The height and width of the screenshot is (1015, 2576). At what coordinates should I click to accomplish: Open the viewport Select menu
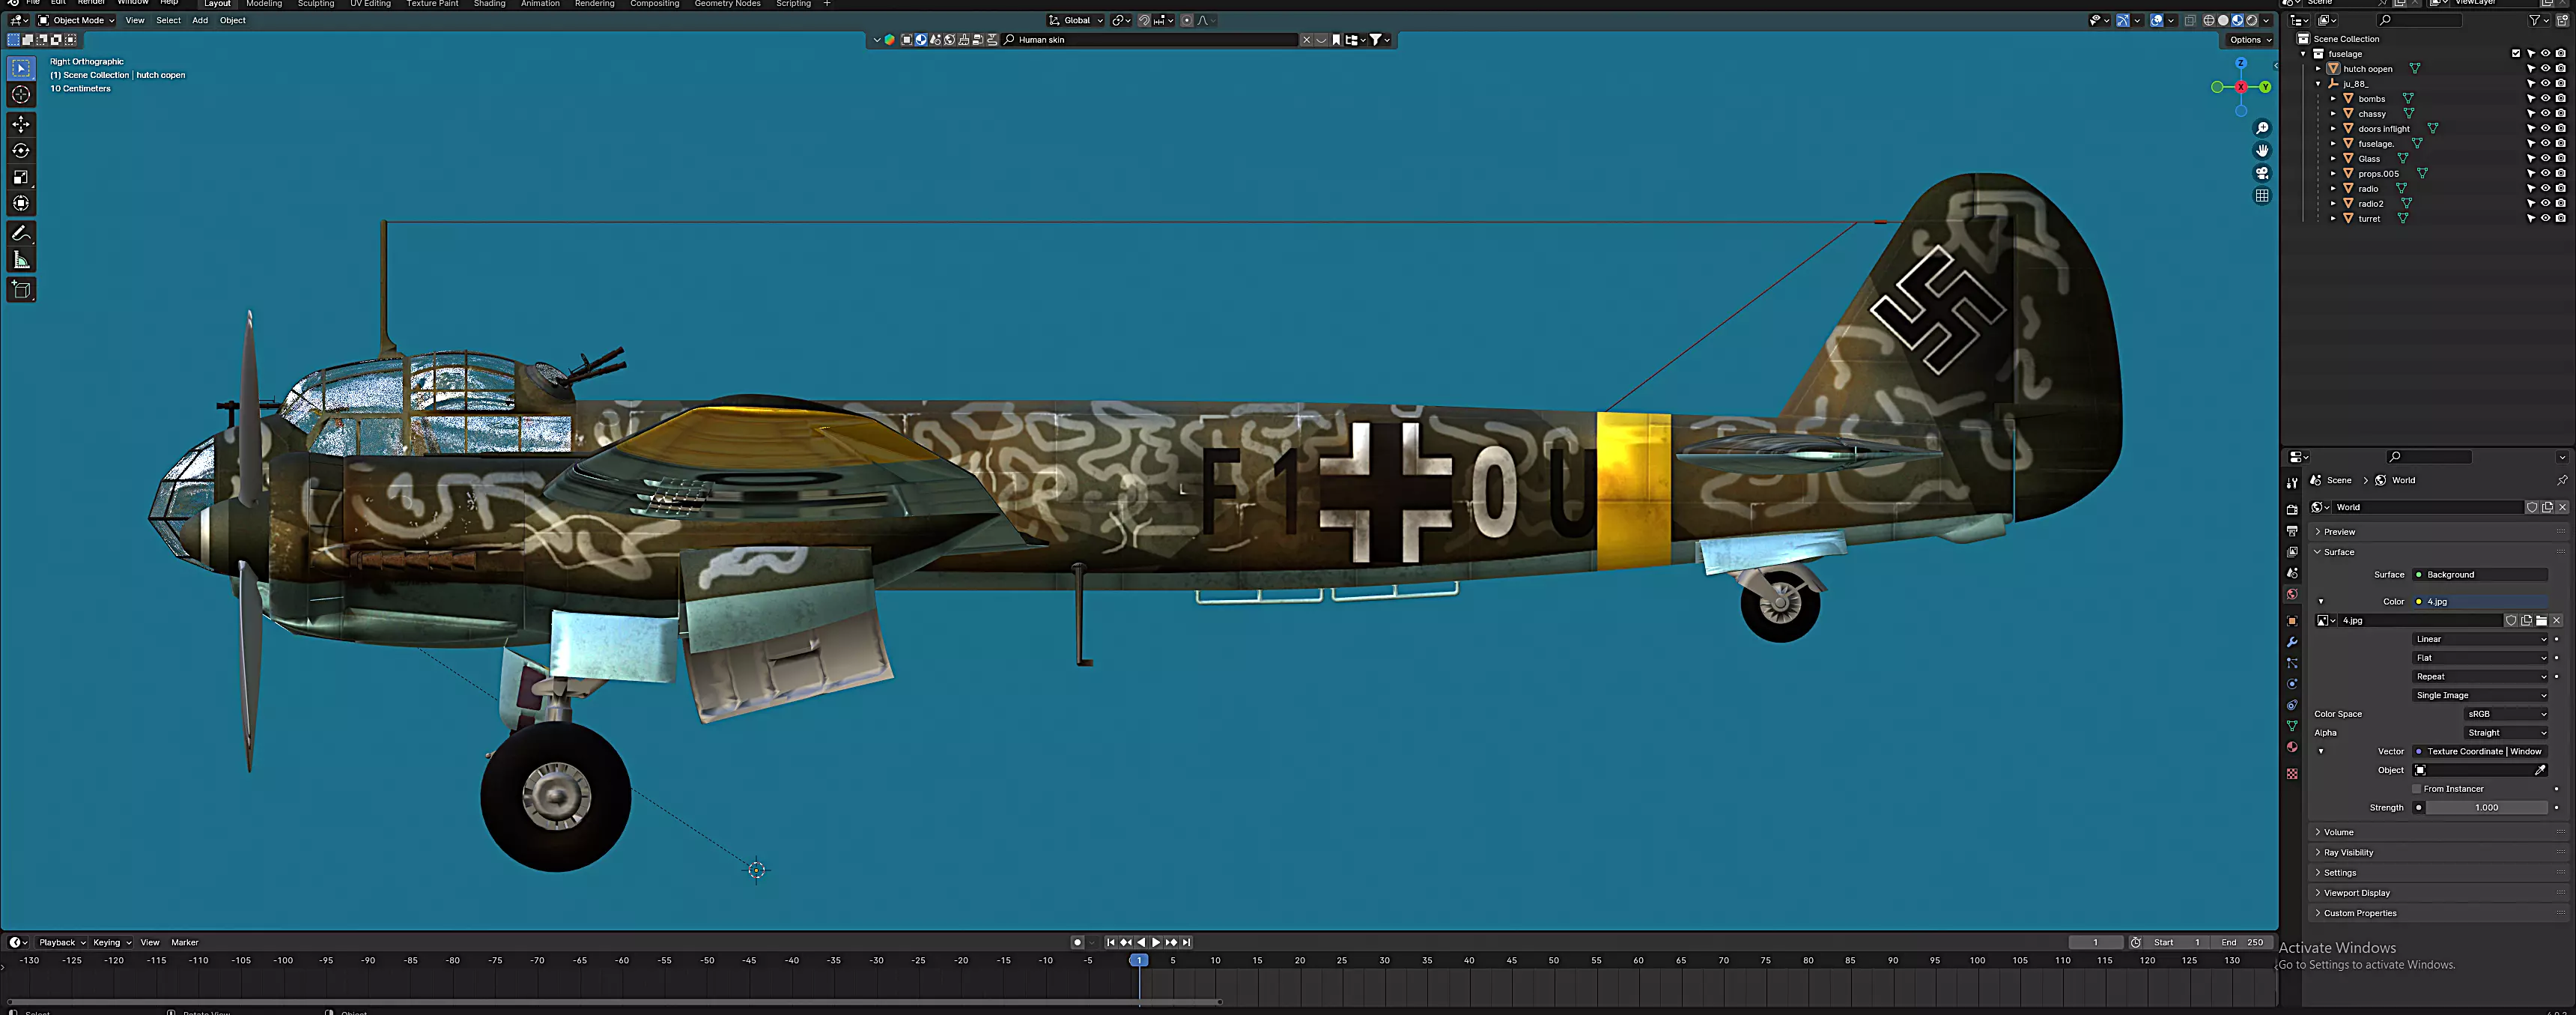click(168, 20)
